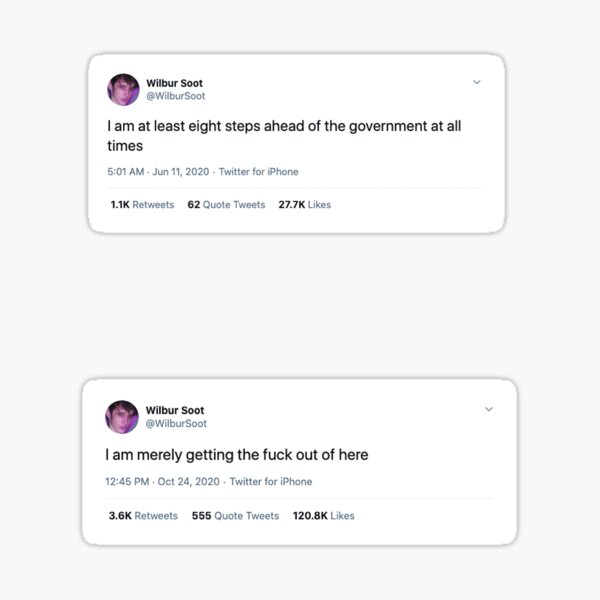The image size is (600, 600).
Task: Click the @WilburSoot handle on the June 11 tweet
Action: 175,96
